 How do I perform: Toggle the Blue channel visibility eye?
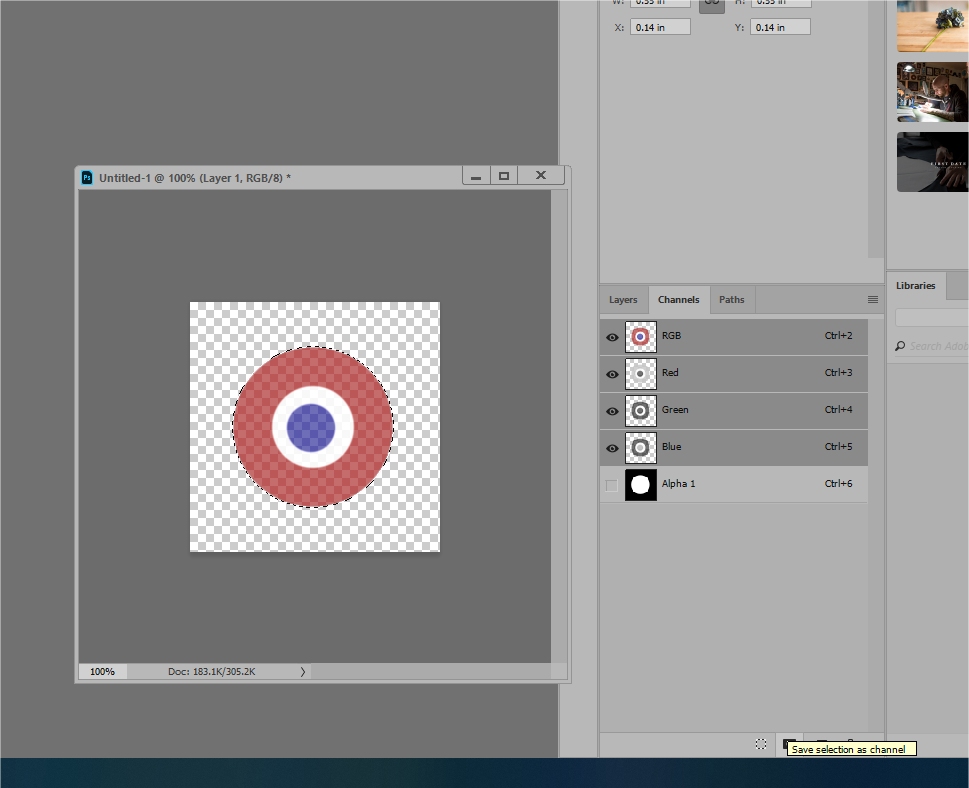coord(612,448)
